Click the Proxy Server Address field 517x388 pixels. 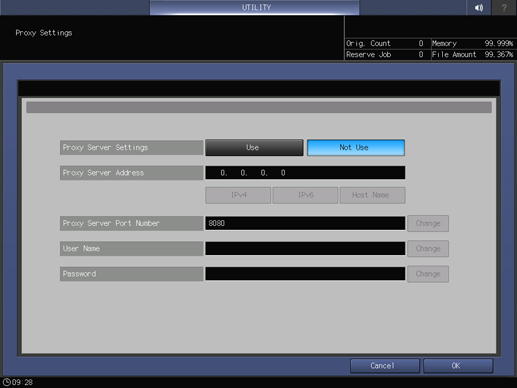305,173
